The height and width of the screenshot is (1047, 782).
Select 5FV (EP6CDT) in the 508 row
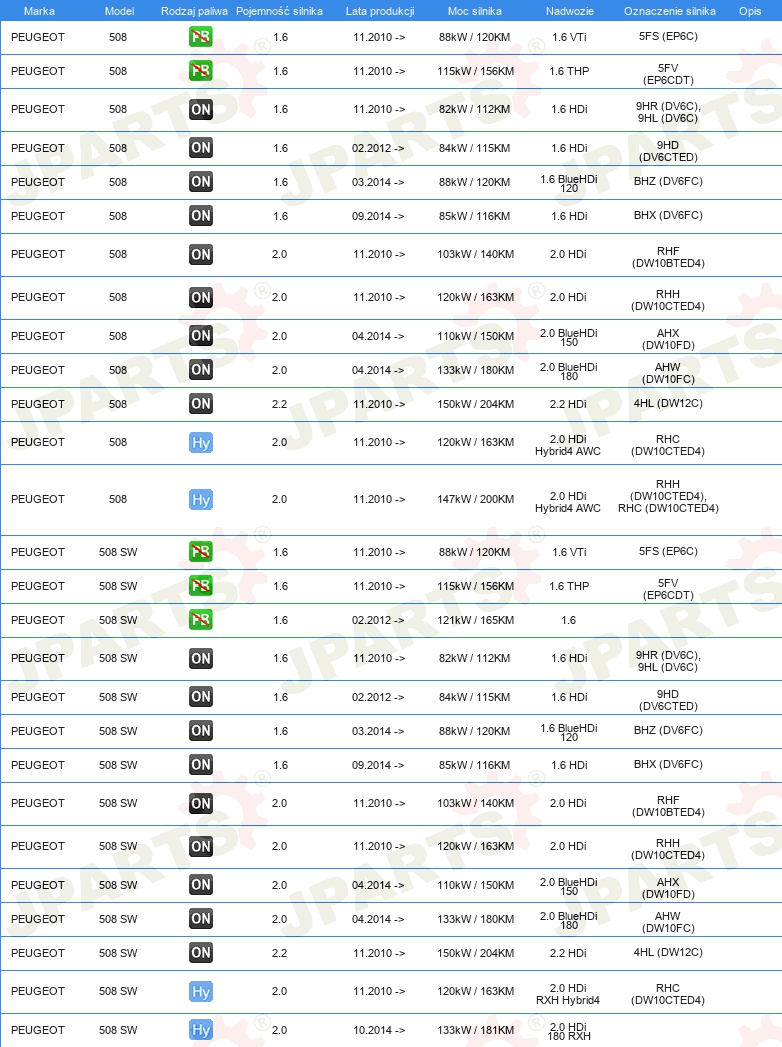click(x=668, y=74)
